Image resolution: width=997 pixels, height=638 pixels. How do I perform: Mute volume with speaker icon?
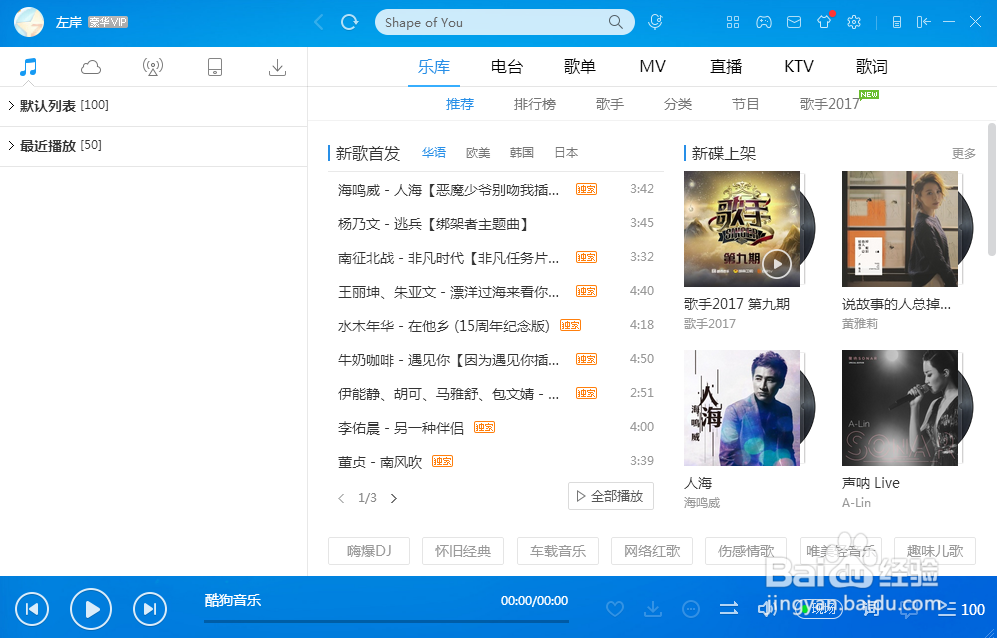click(767, 609)
